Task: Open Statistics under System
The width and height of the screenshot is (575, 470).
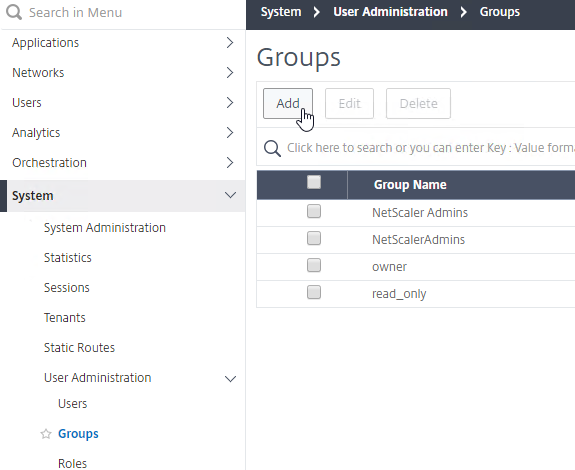Action: pos(68,258)
